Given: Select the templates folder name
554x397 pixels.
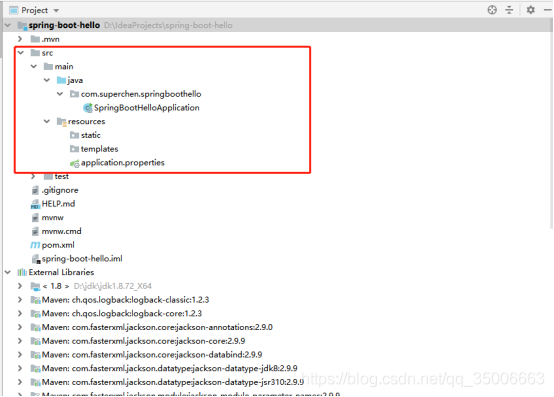Looking at the screenshot, I should tap(99, 149).
